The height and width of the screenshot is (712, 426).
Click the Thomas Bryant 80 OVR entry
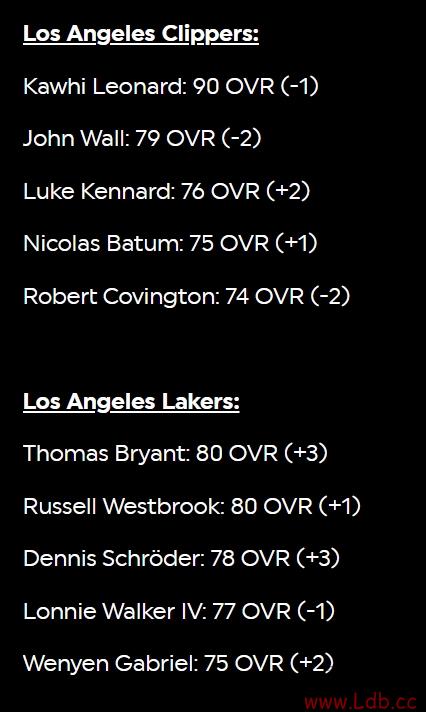point(175,454)
